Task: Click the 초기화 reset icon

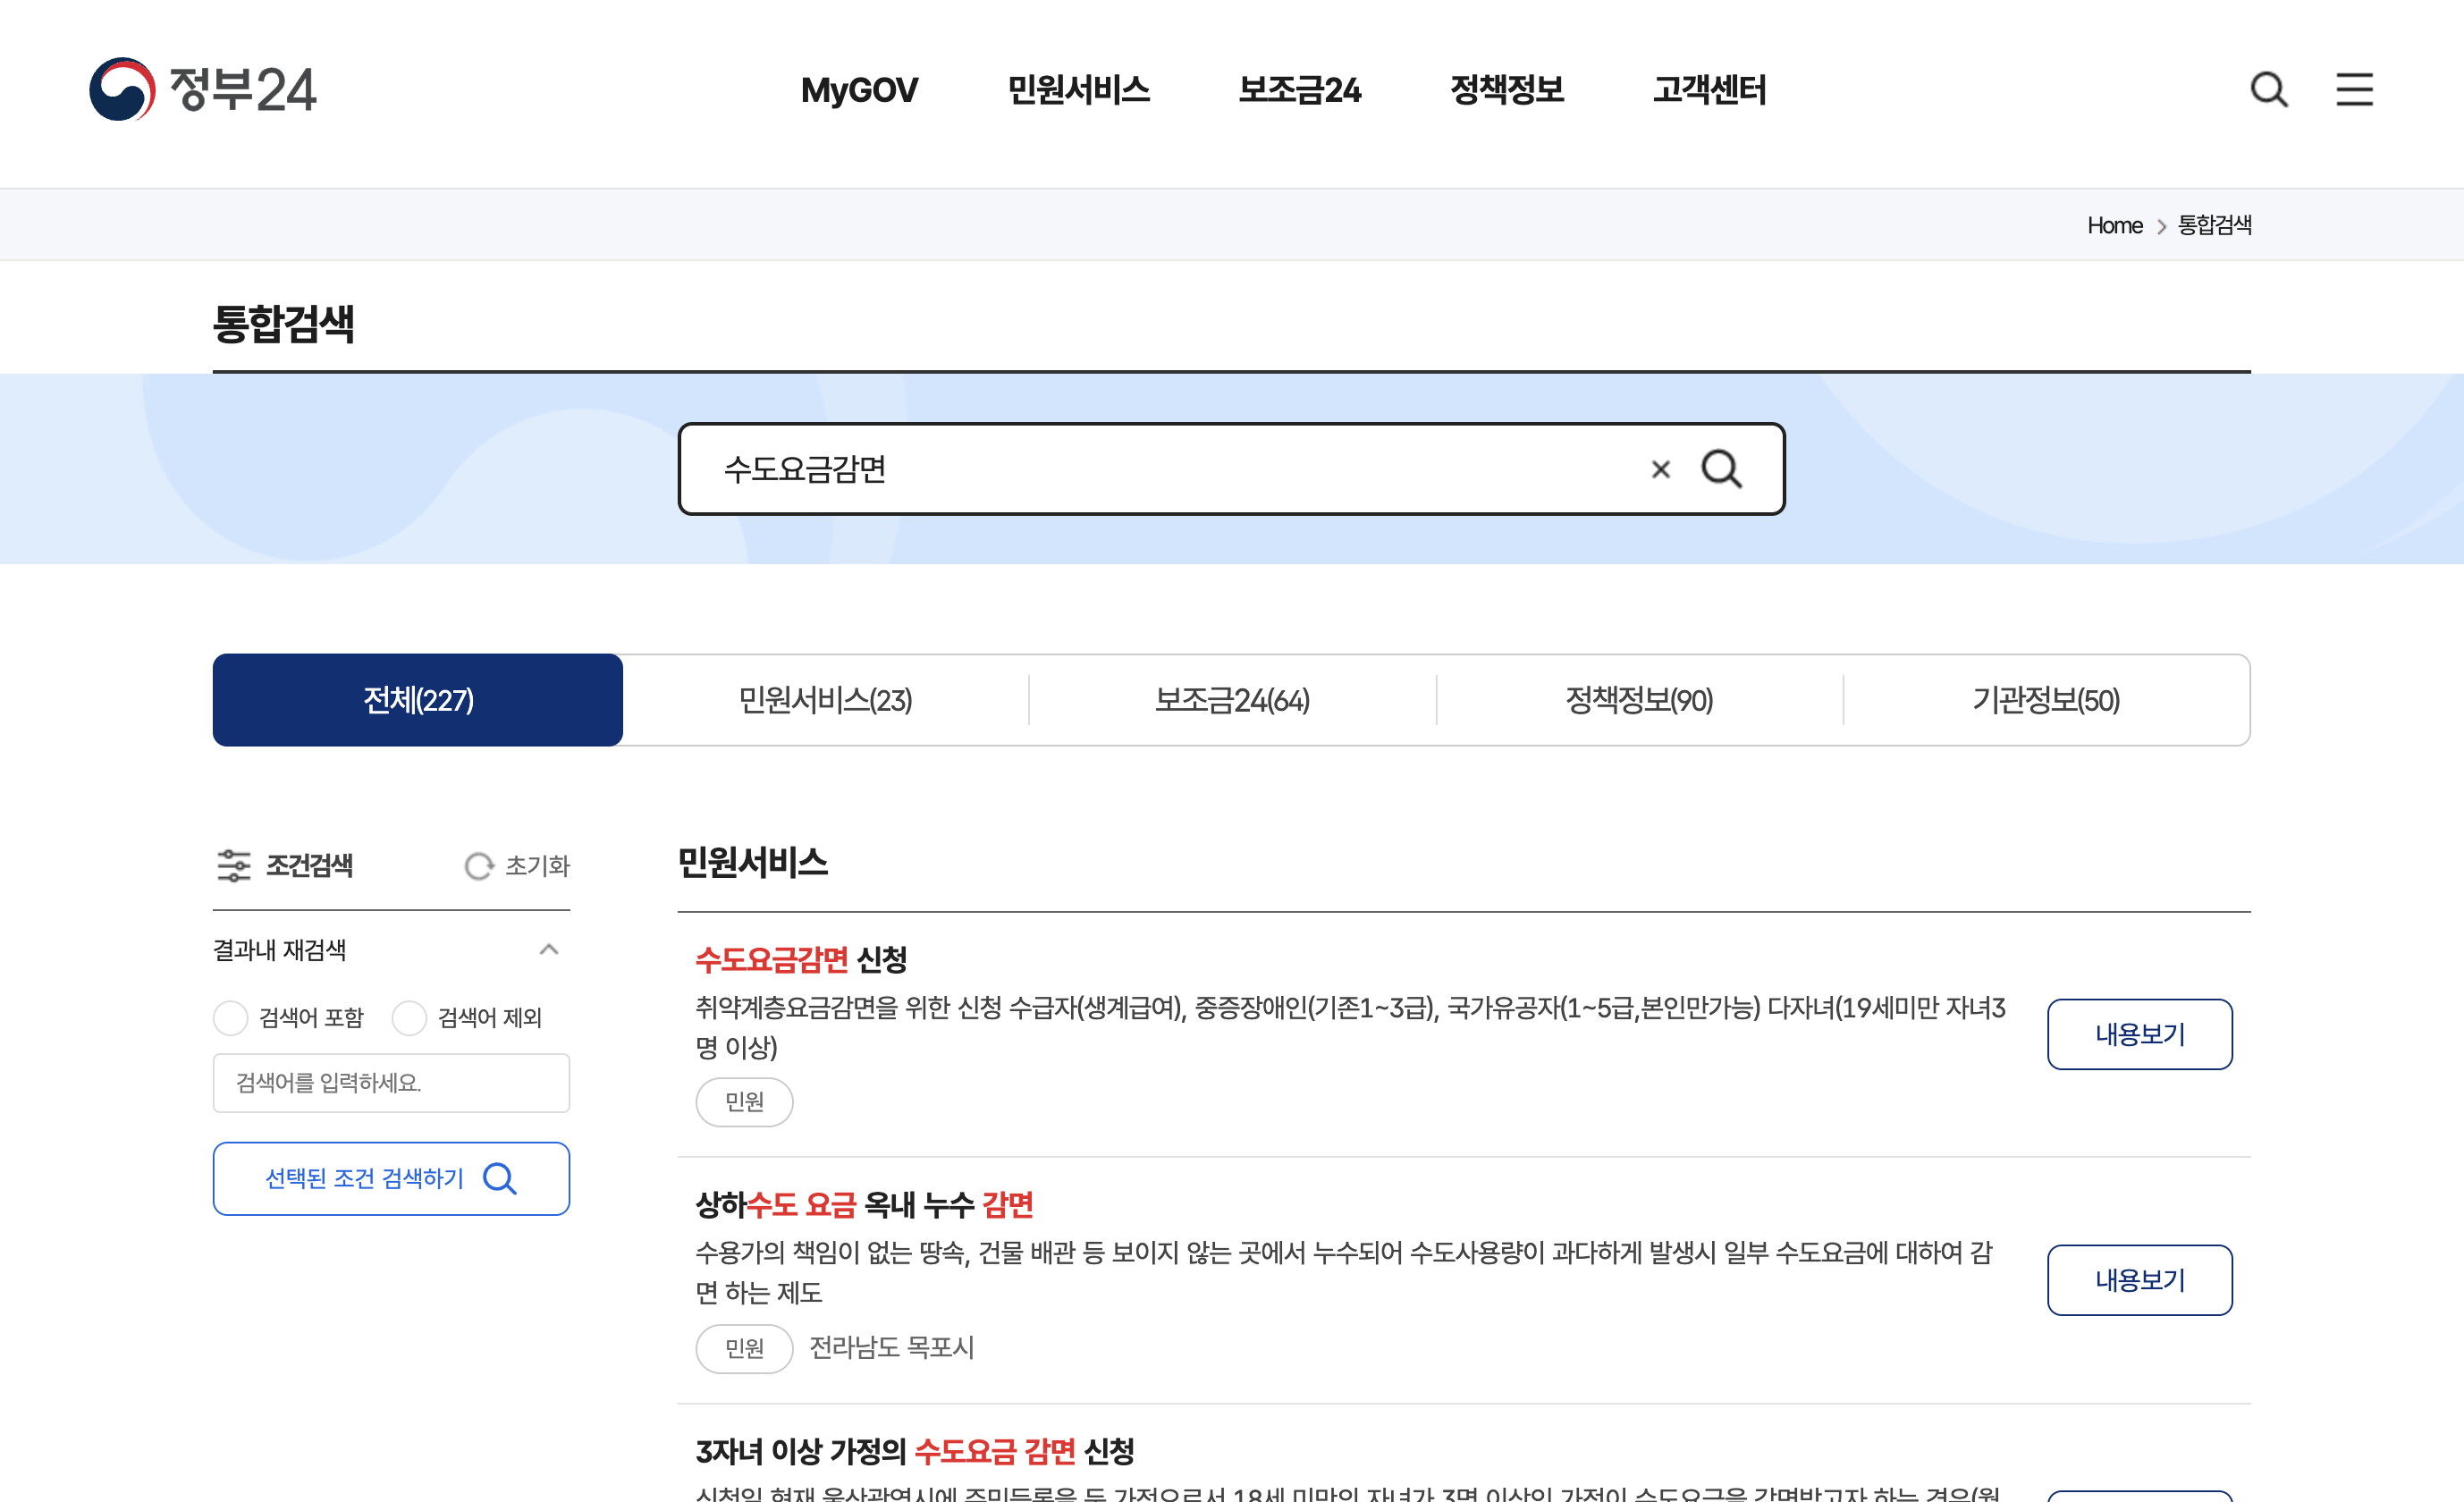Action: (479, 866)
